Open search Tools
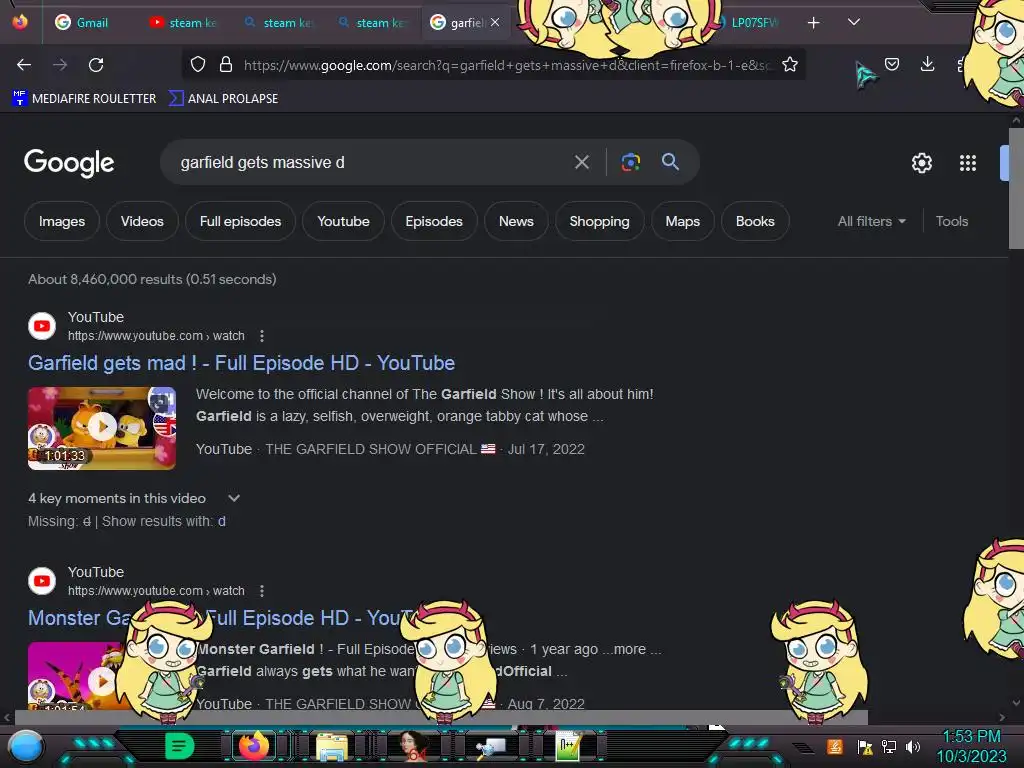The image size is (1024, 768). (x=952, y=221)
